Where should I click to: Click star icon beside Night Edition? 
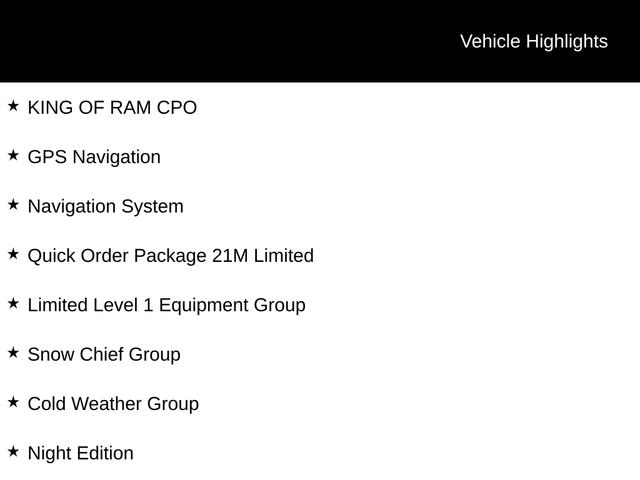pos(13,451)
